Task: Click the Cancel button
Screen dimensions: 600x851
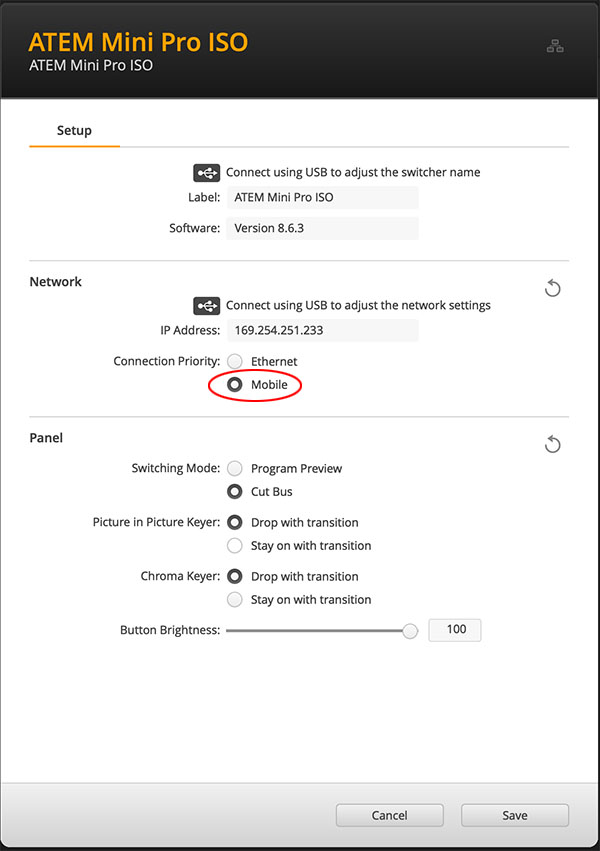Action: [390, 815]
